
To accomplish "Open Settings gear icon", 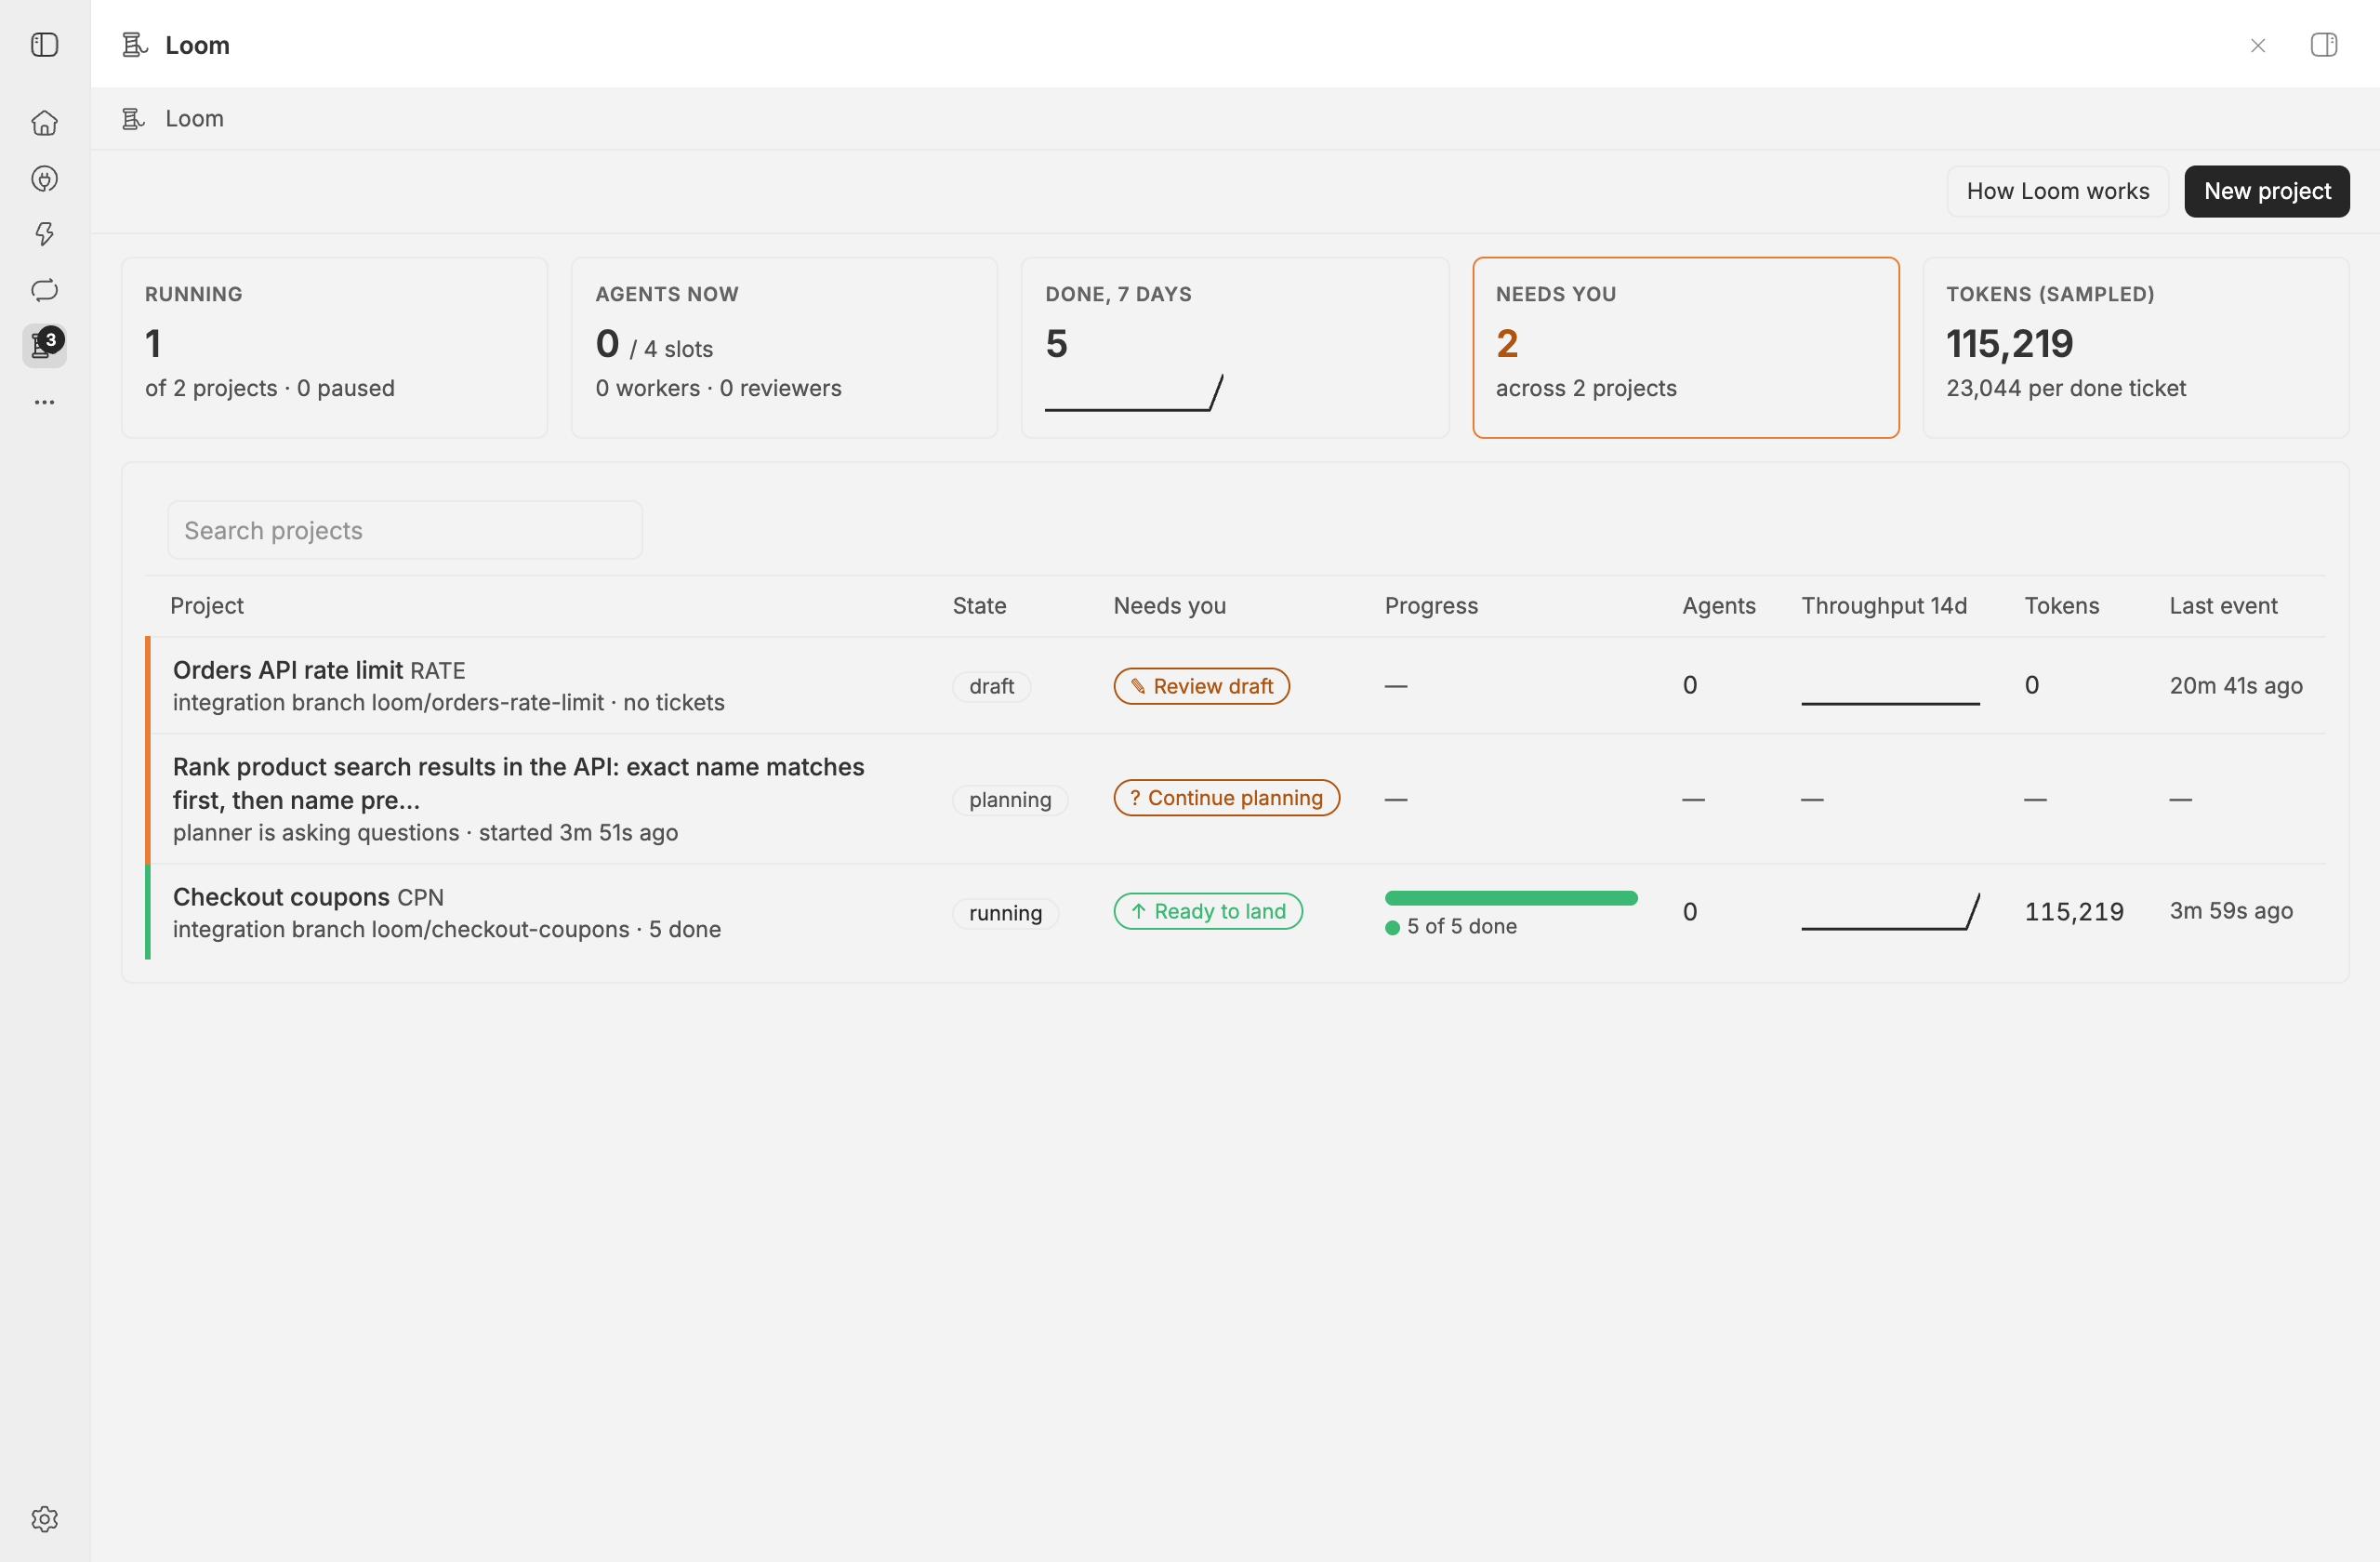I will pyautogui.click(x=44, y=1519).
